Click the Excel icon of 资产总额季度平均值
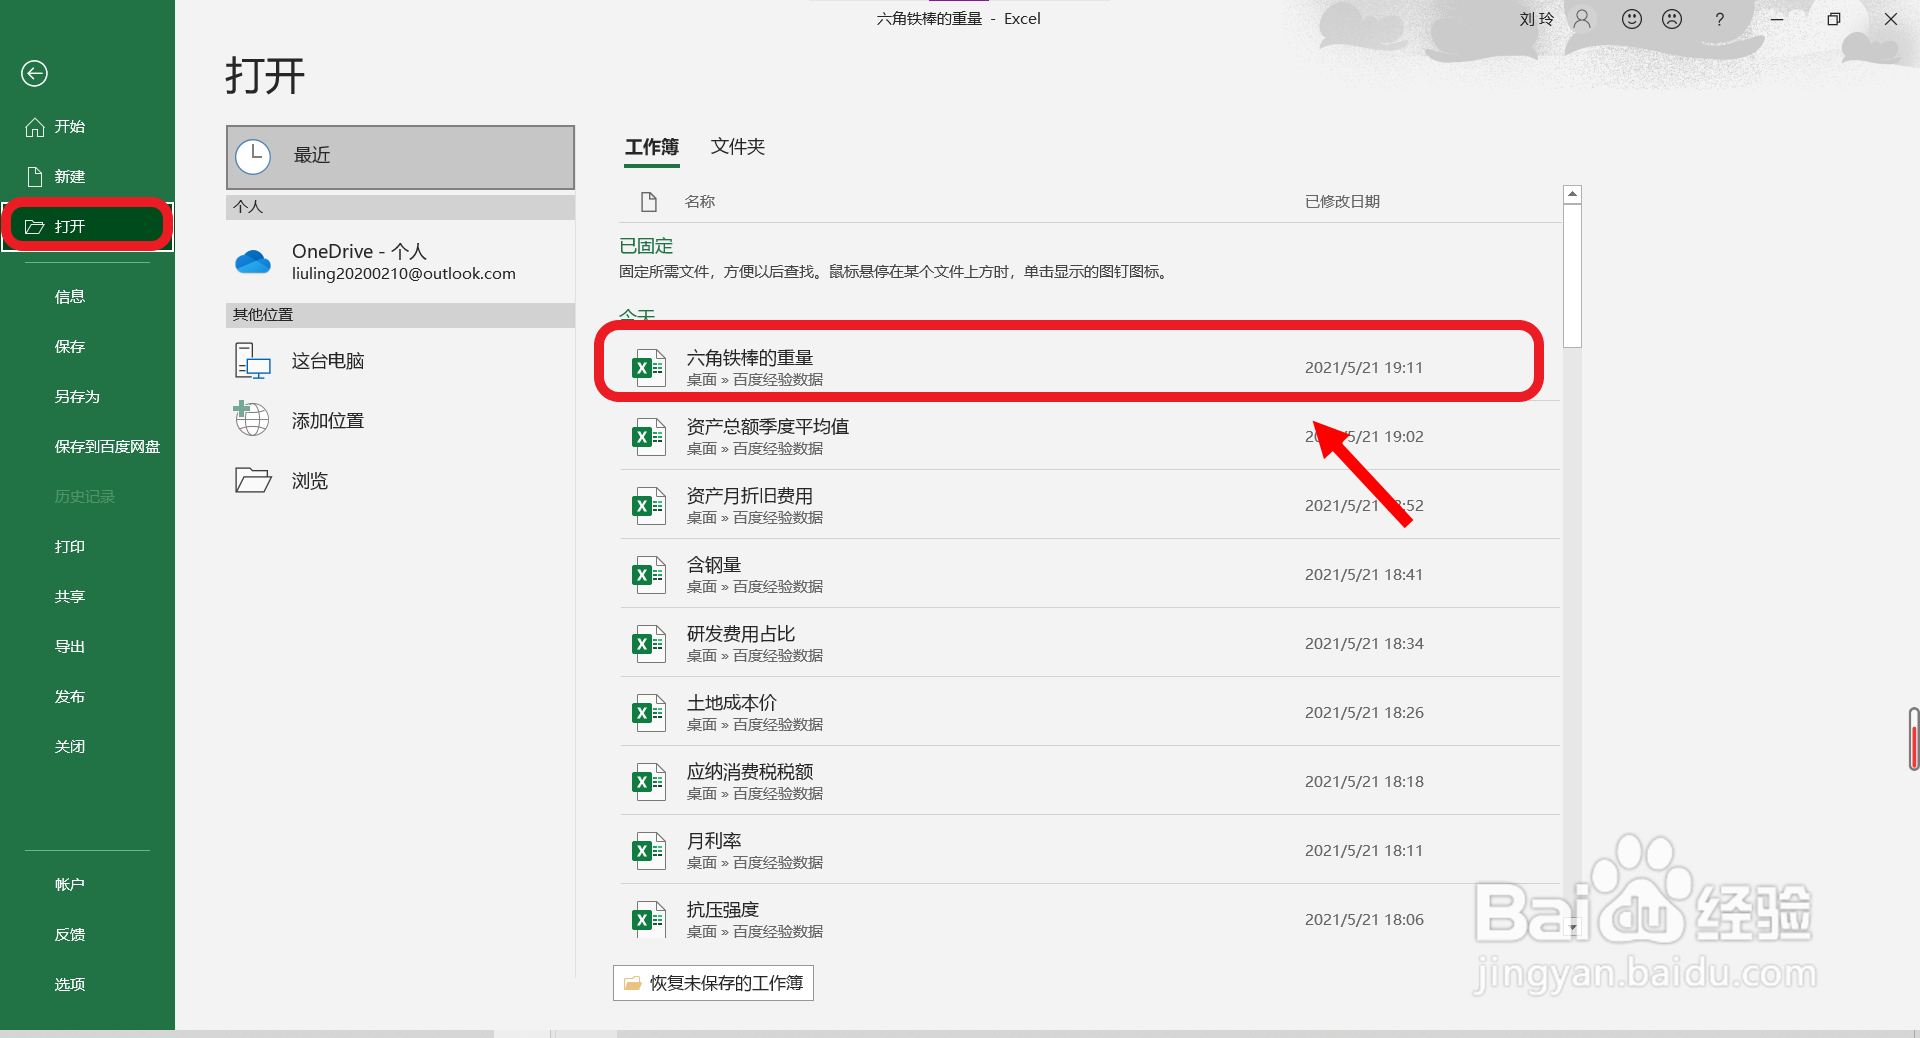Viewport: 1920px width, 1038px height. [648, 437]
